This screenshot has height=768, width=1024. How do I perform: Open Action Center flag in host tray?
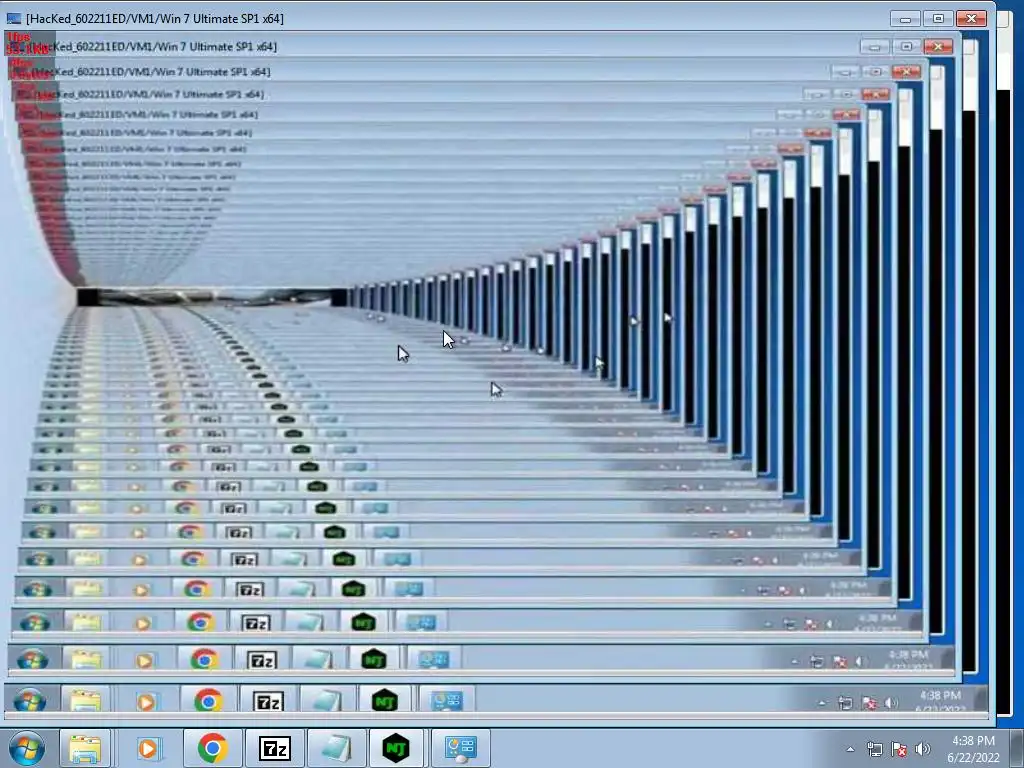tap(899, 749)
